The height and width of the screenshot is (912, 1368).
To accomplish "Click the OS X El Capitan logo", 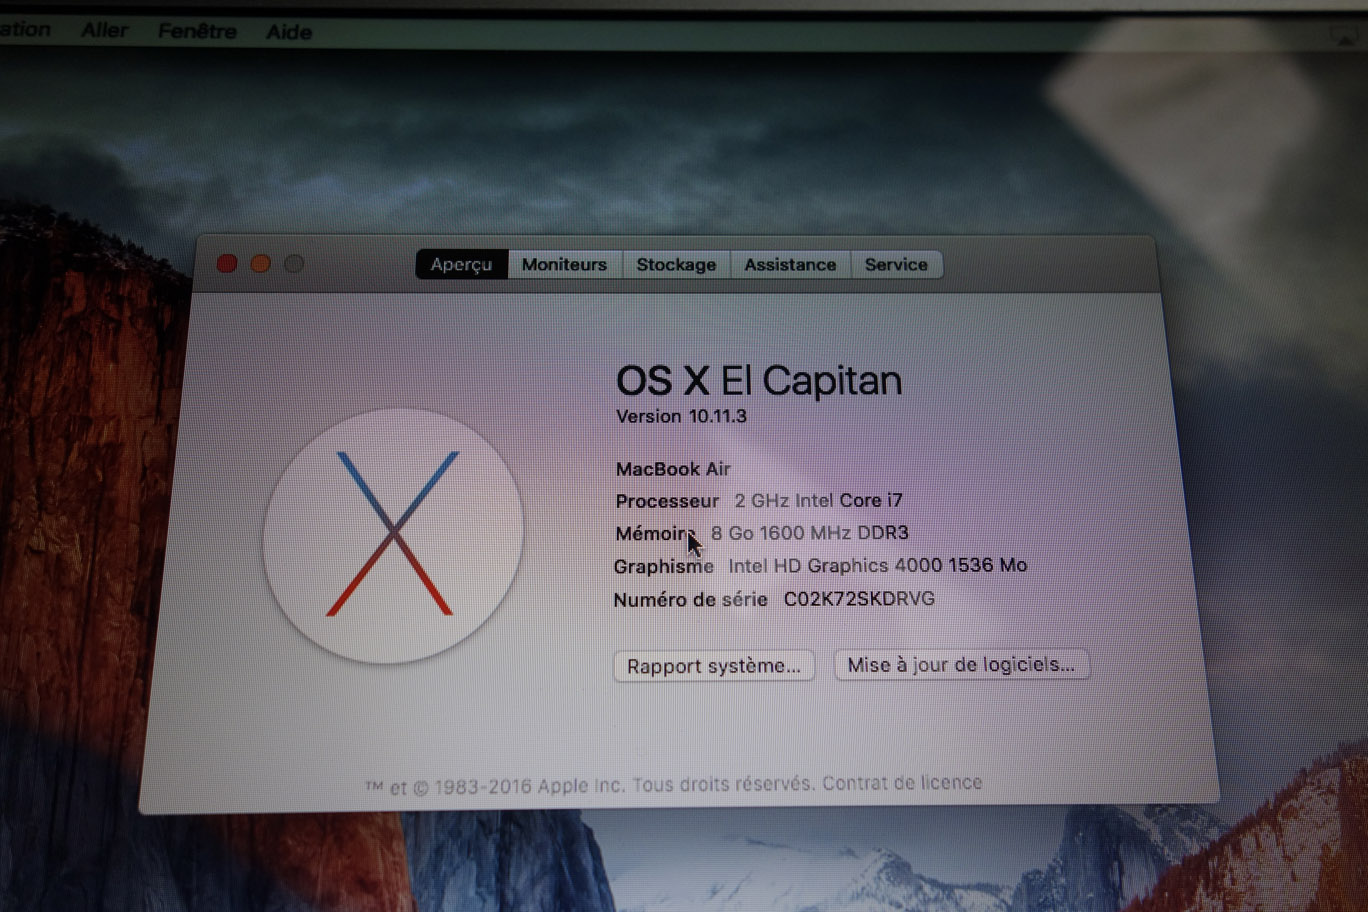I will pyautogui.click(x=393, y=535).
